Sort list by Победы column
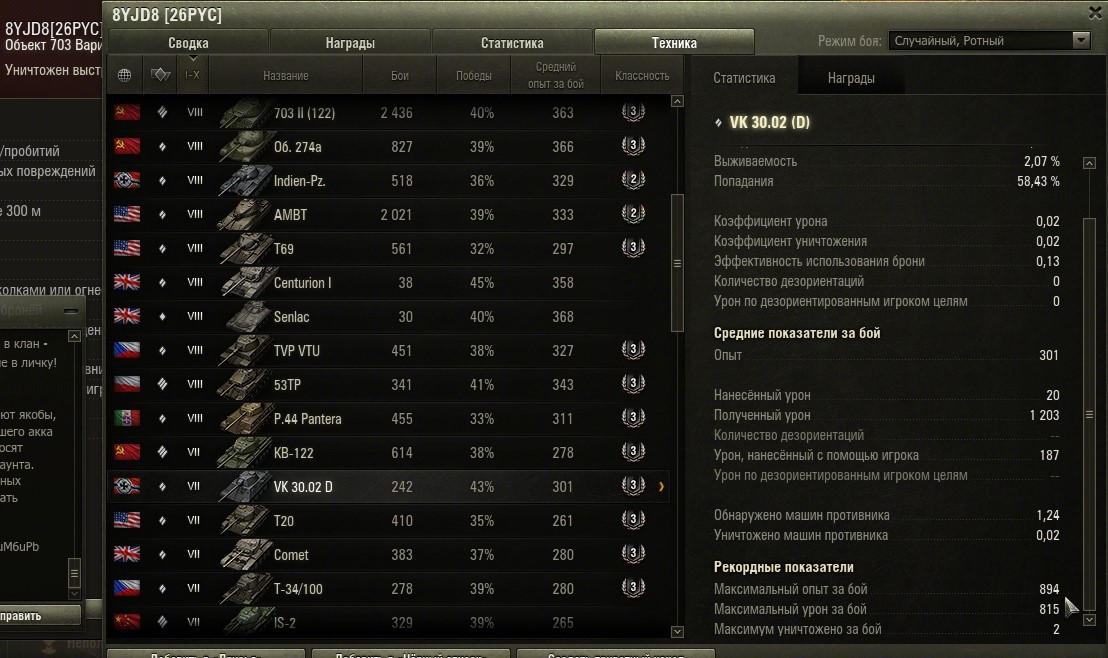Screen dimensions: 1108x658 pyautogui.click(x=473, y=75)
